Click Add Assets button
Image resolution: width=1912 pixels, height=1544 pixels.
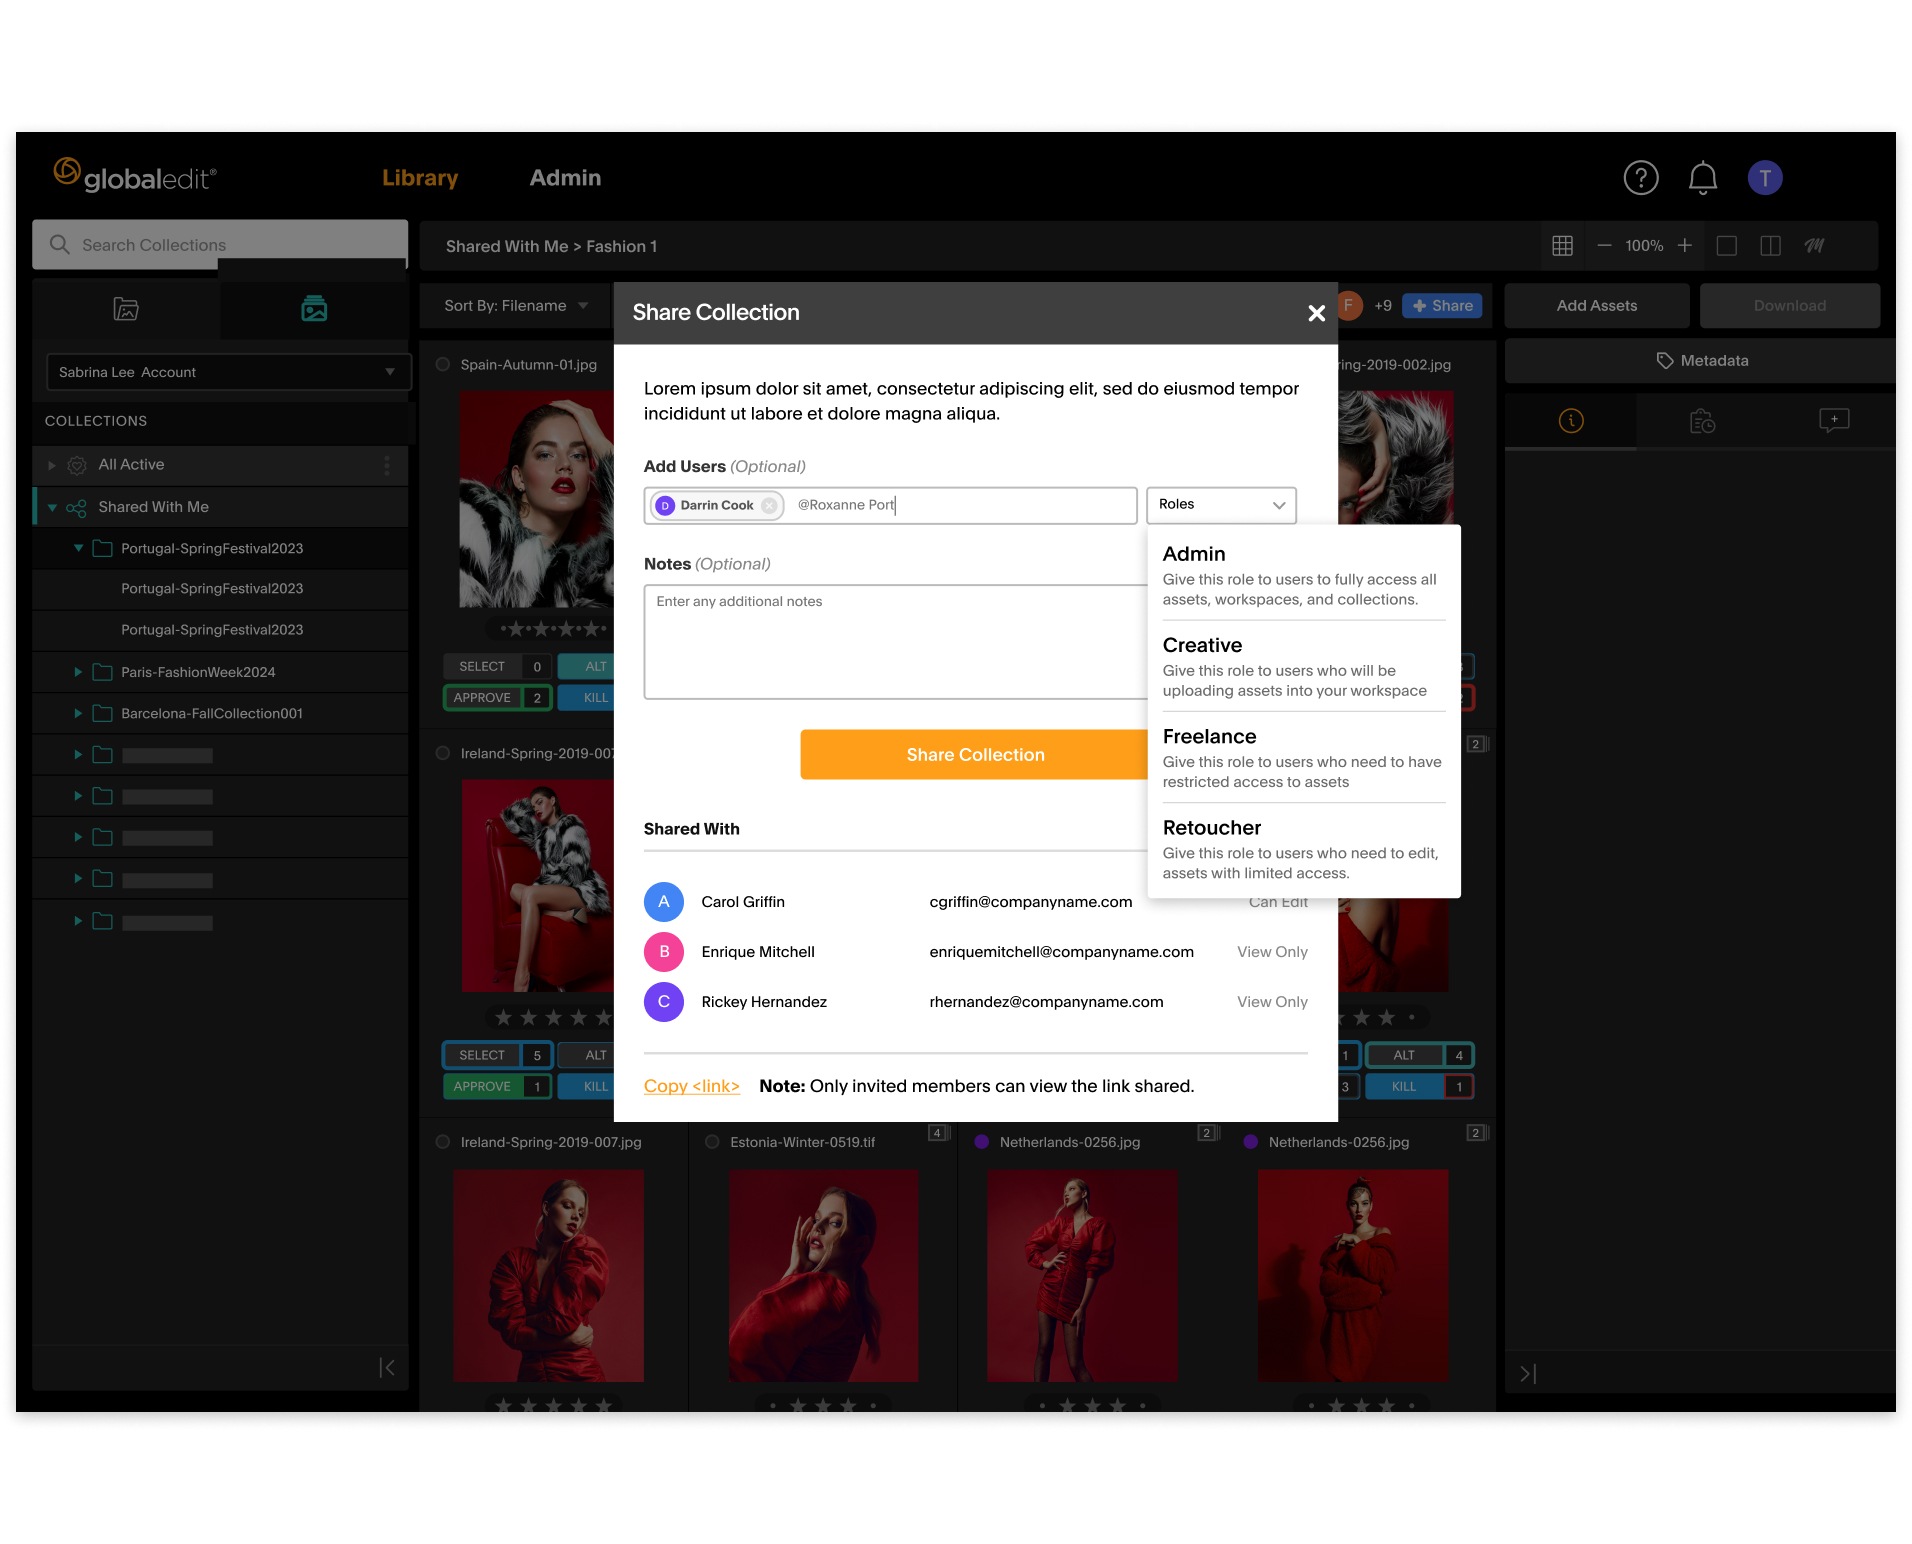point(1596,306)
